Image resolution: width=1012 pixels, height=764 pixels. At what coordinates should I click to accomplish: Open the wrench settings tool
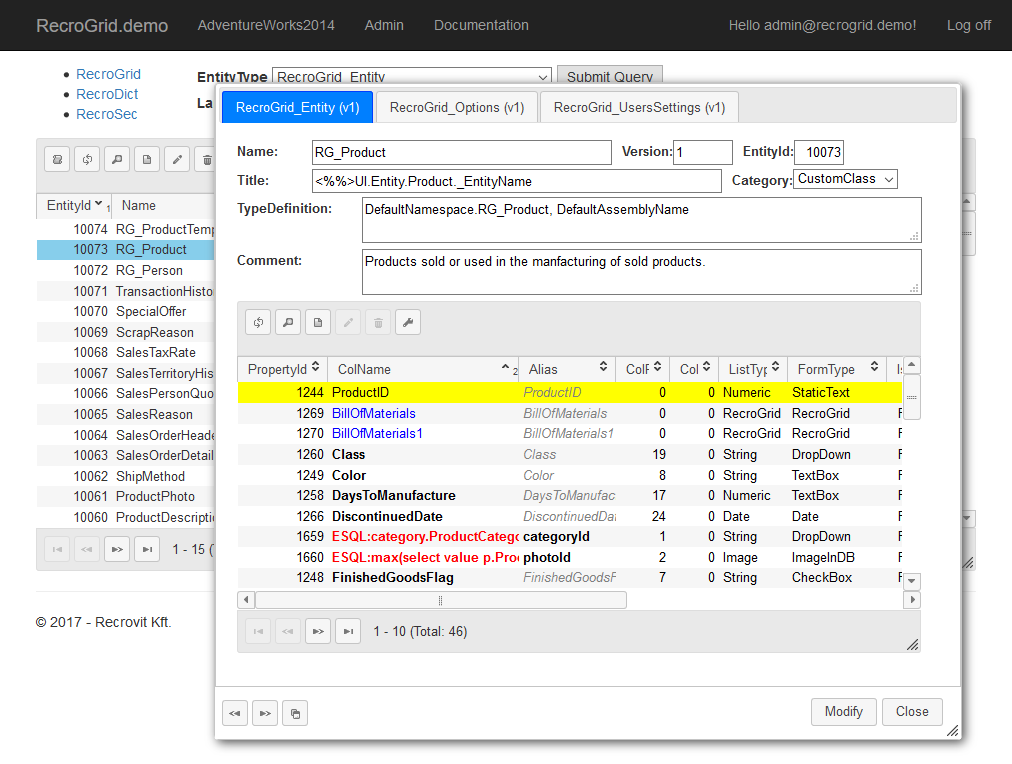pos(408,322)
